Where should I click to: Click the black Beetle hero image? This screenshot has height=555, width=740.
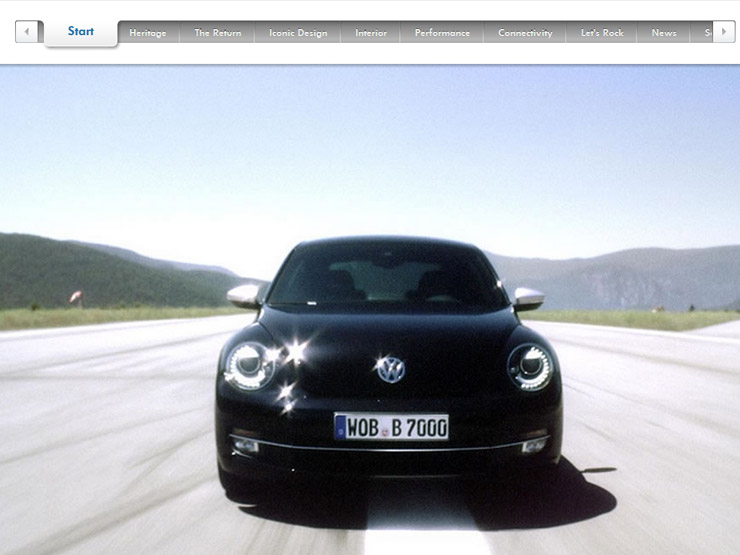370,310
